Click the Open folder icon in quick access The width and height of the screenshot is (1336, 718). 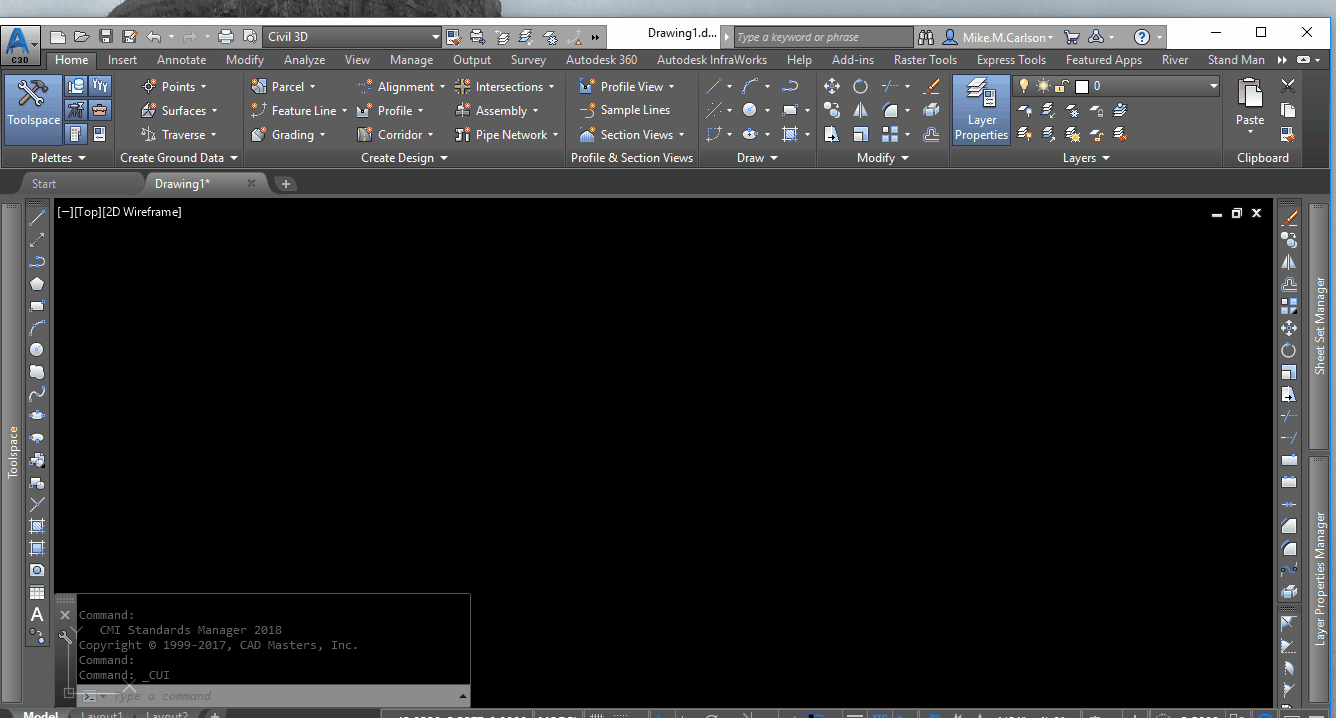82,37
